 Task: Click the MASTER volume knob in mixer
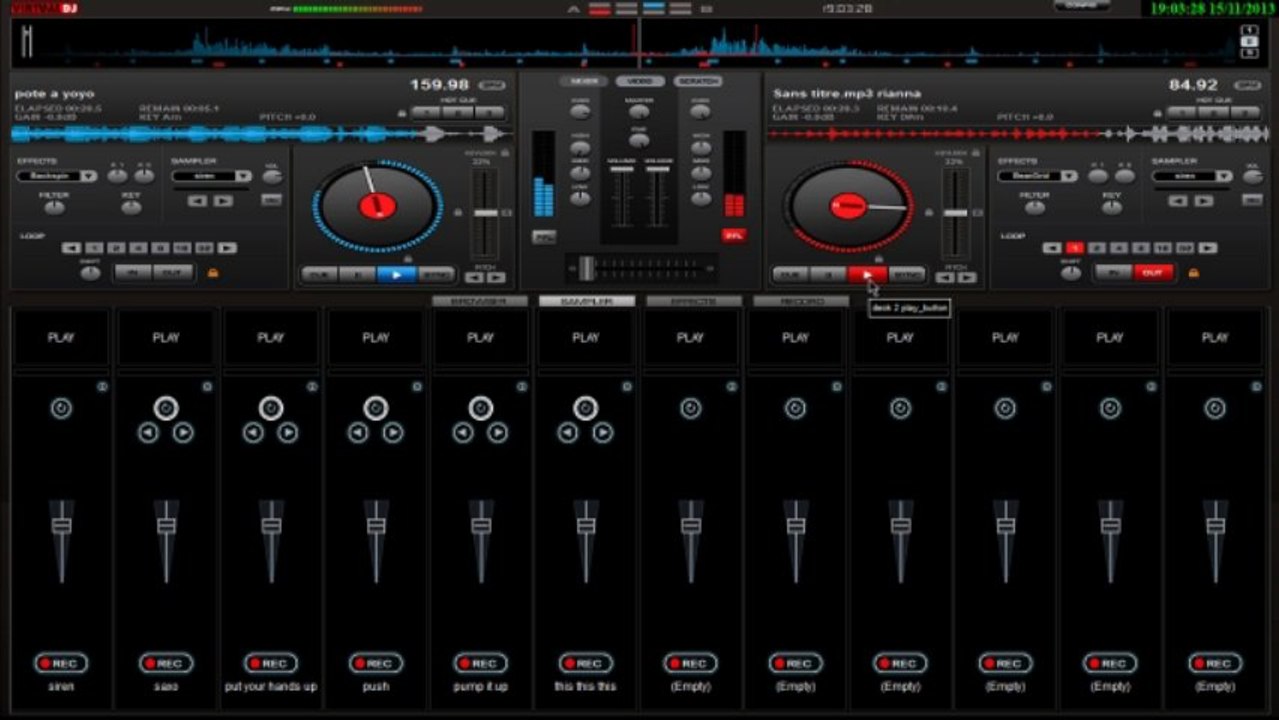638,111
